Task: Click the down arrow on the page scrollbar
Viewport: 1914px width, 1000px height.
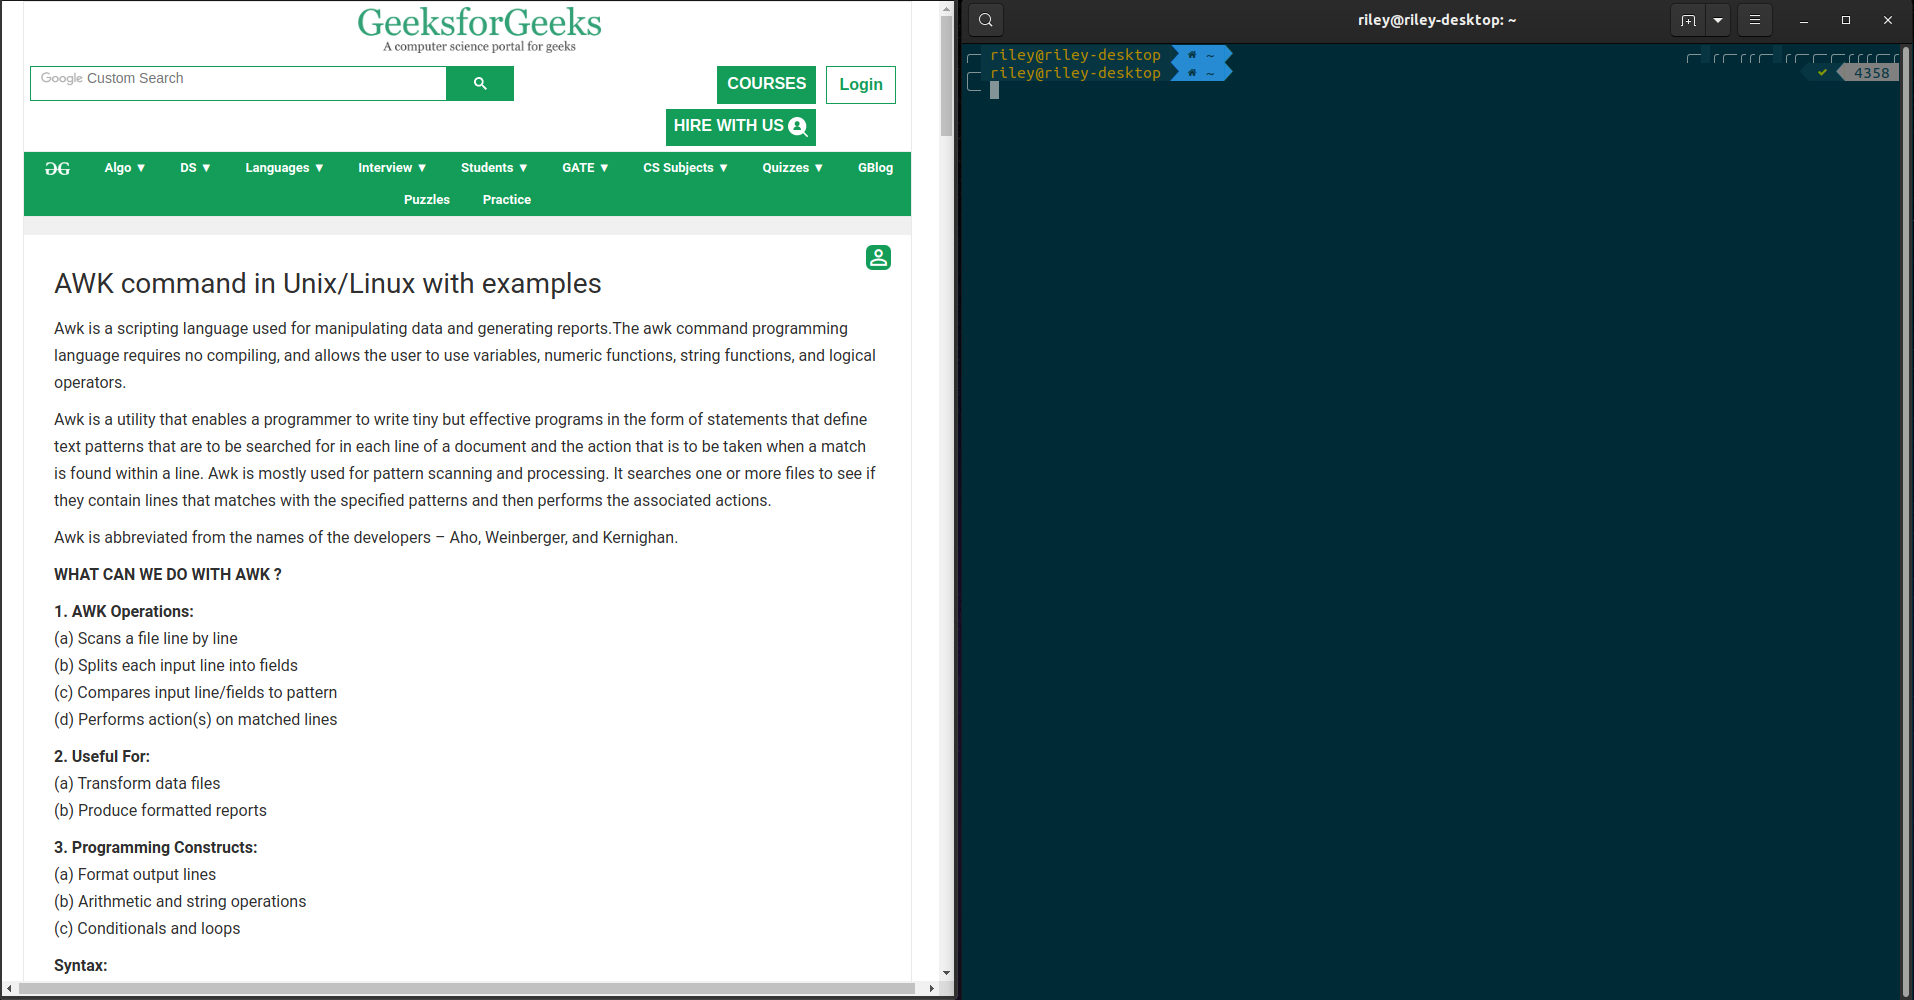Action: [946, 972]
